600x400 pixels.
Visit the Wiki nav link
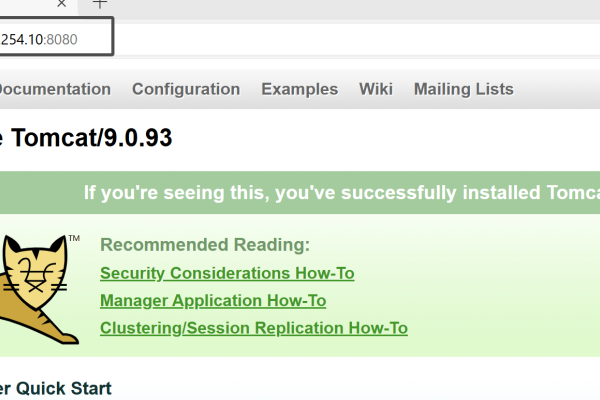click(376, 89)
